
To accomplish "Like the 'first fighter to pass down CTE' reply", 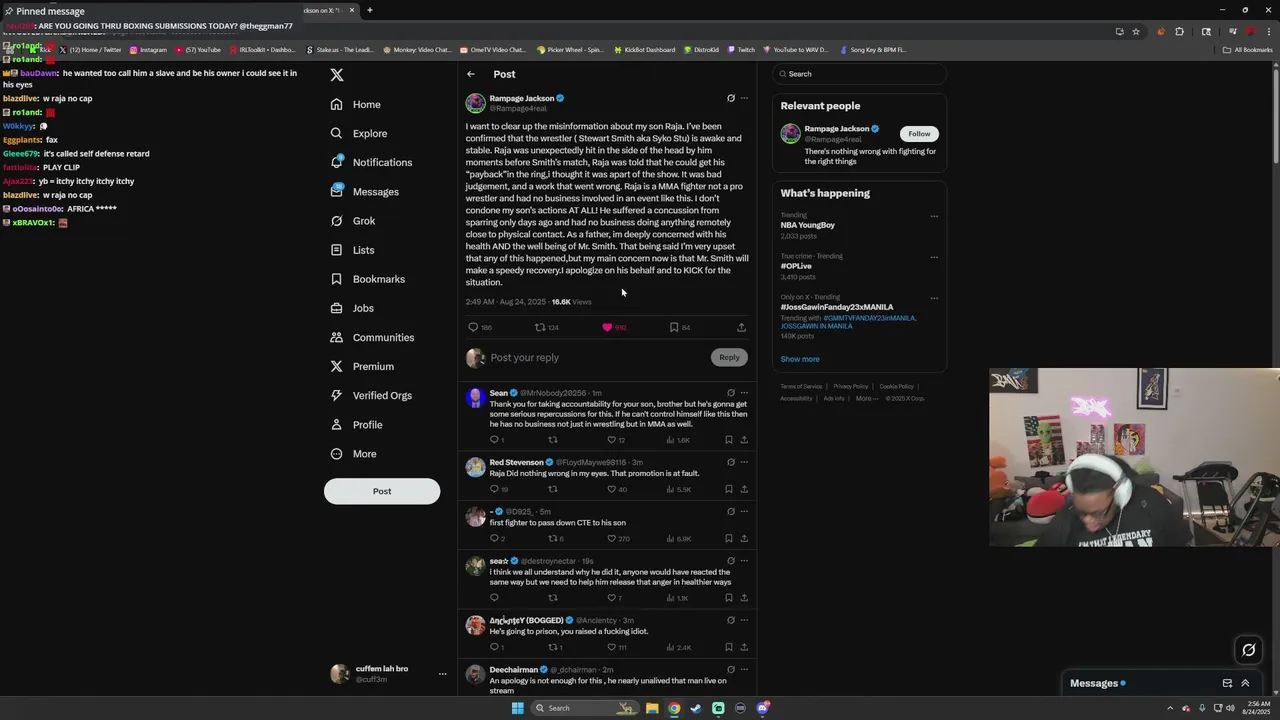I will tap(612, 538).
